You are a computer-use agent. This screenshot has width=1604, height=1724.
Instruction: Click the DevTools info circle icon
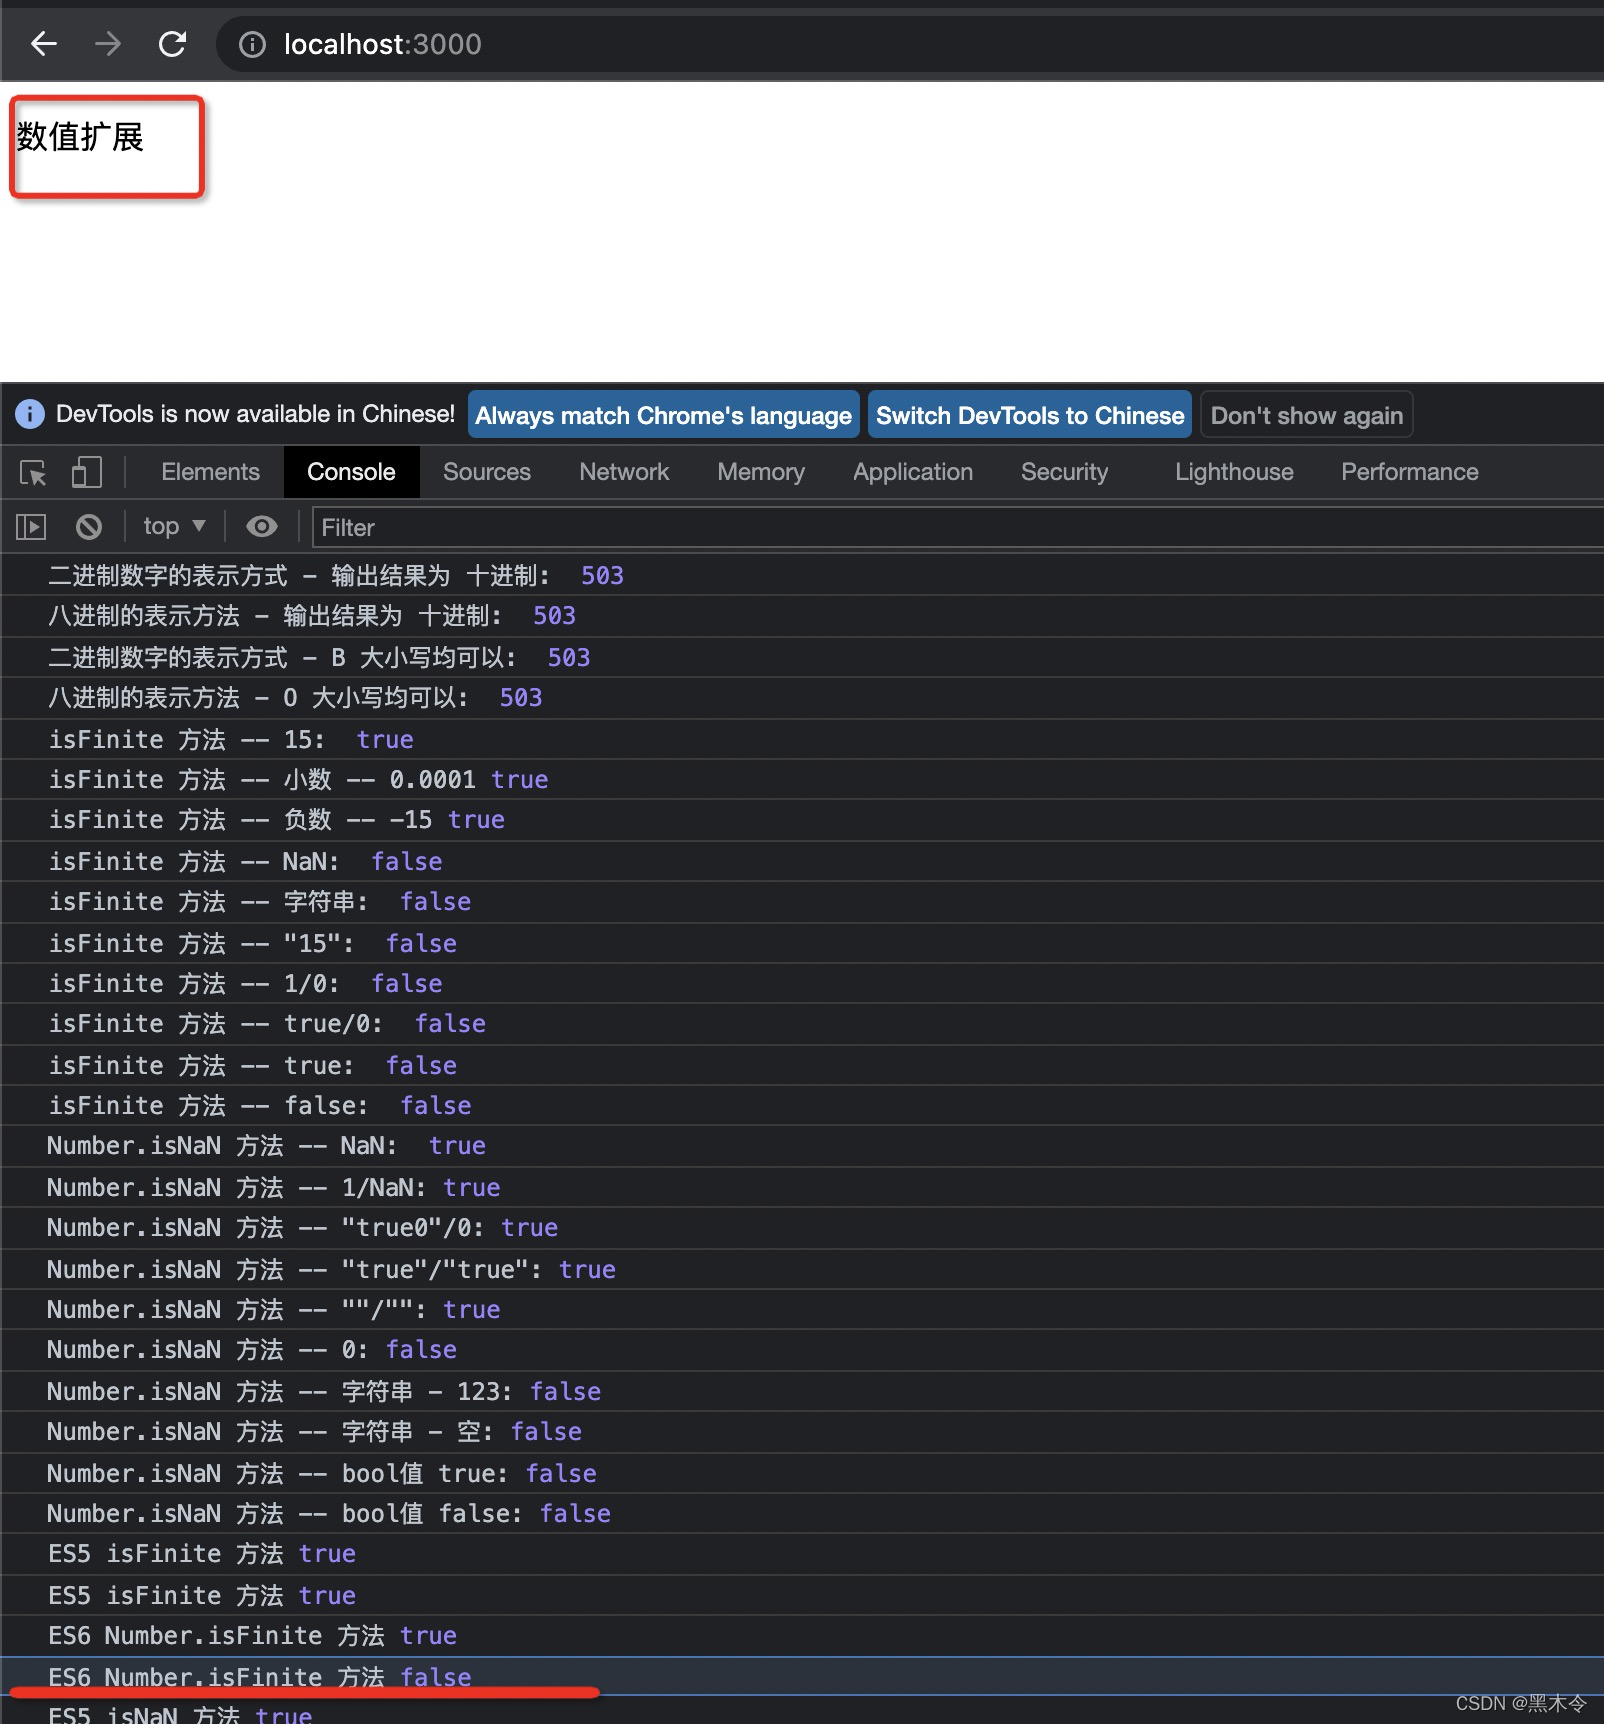click(30, 414)
